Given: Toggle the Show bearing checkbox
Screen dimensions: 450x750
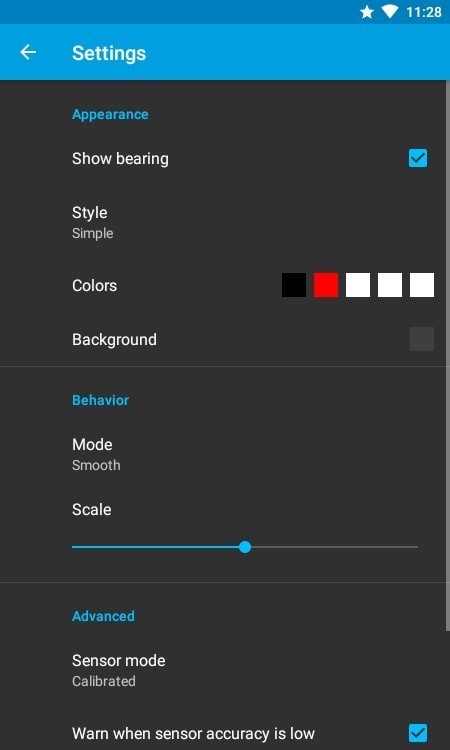Looking at the screenshot, I should [418, 158].
